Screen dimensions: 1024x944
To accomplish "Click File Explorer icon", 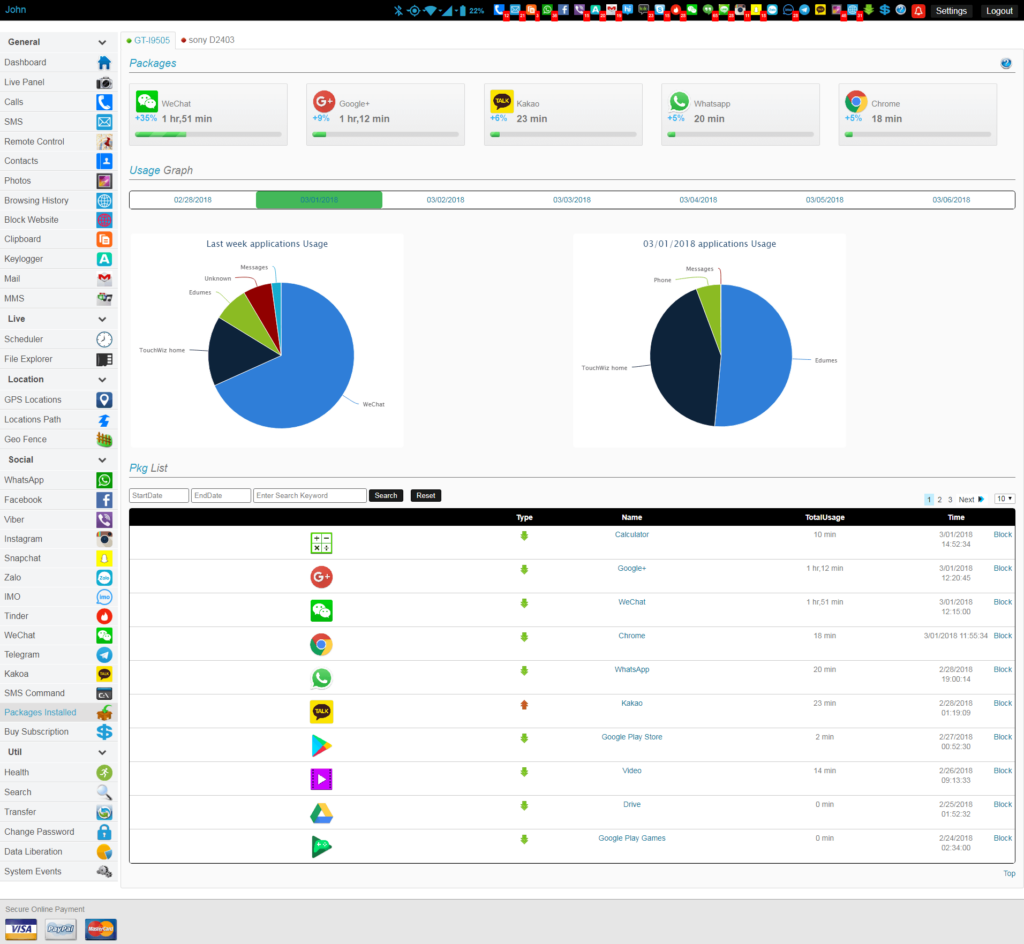I will coord(104,359).
